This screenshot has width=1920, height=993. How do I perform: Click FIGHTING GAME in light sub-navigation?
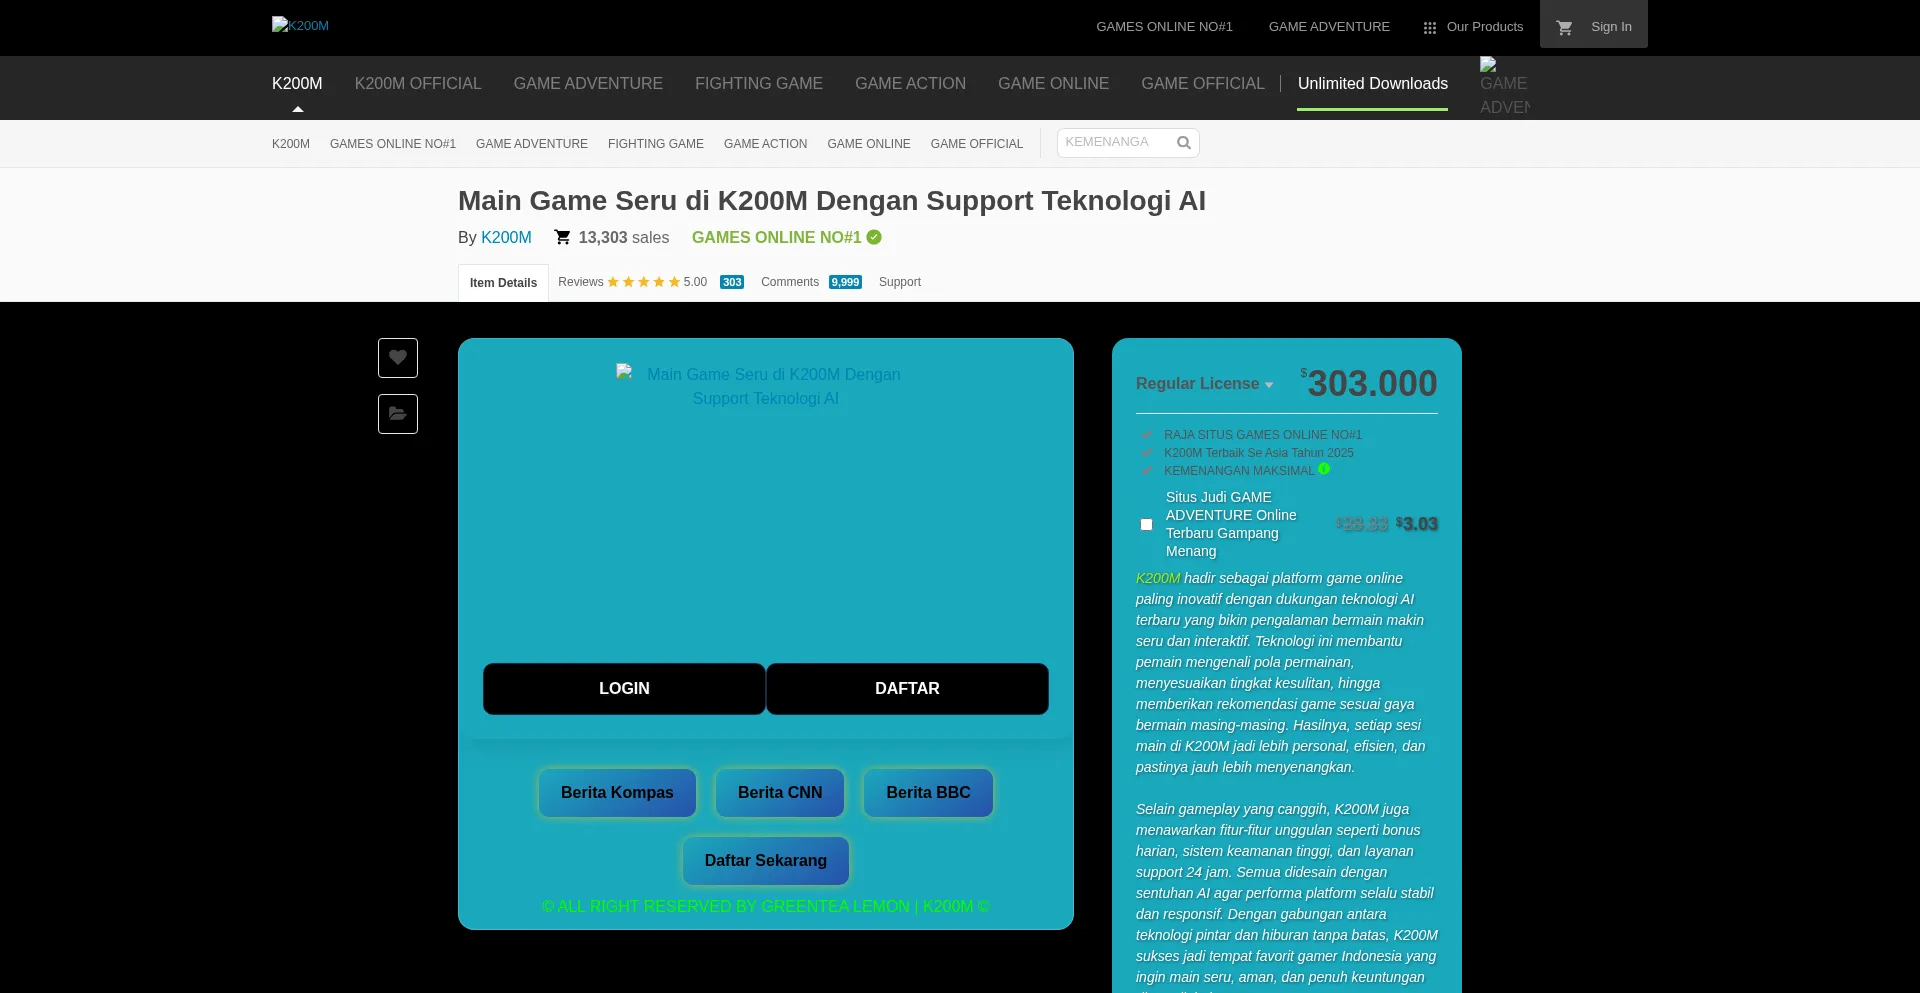(656, 144)
